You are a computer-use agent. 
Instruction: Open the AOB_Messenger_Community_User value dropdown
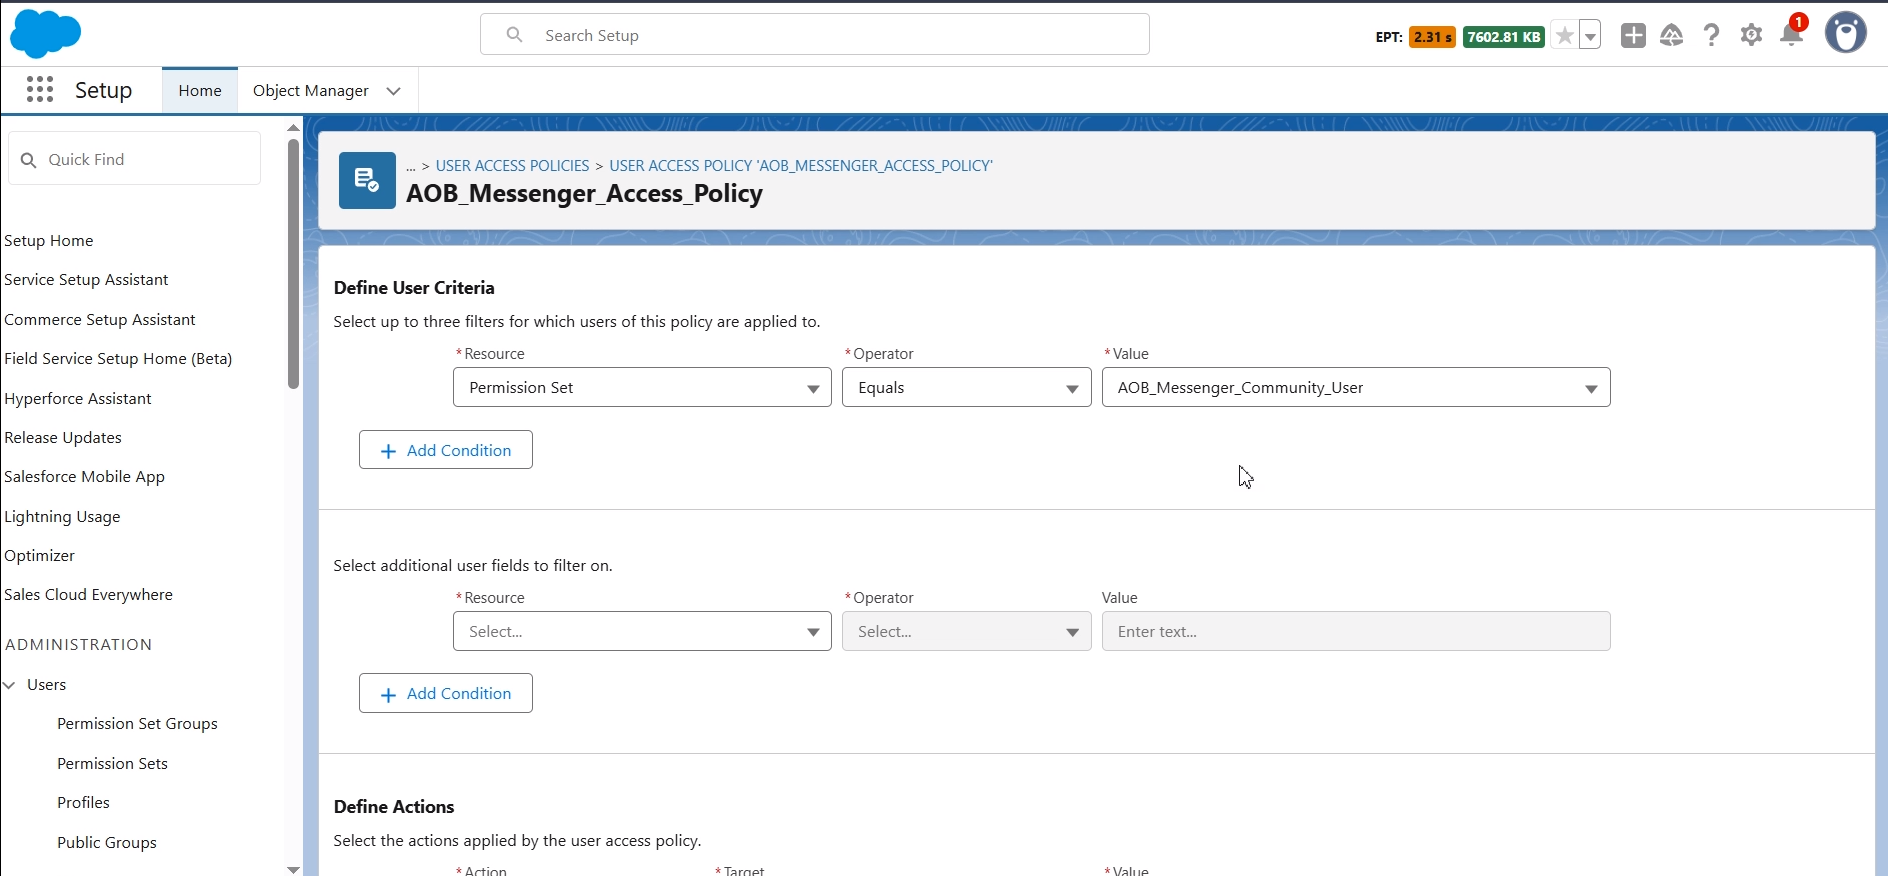point(1356,388)
